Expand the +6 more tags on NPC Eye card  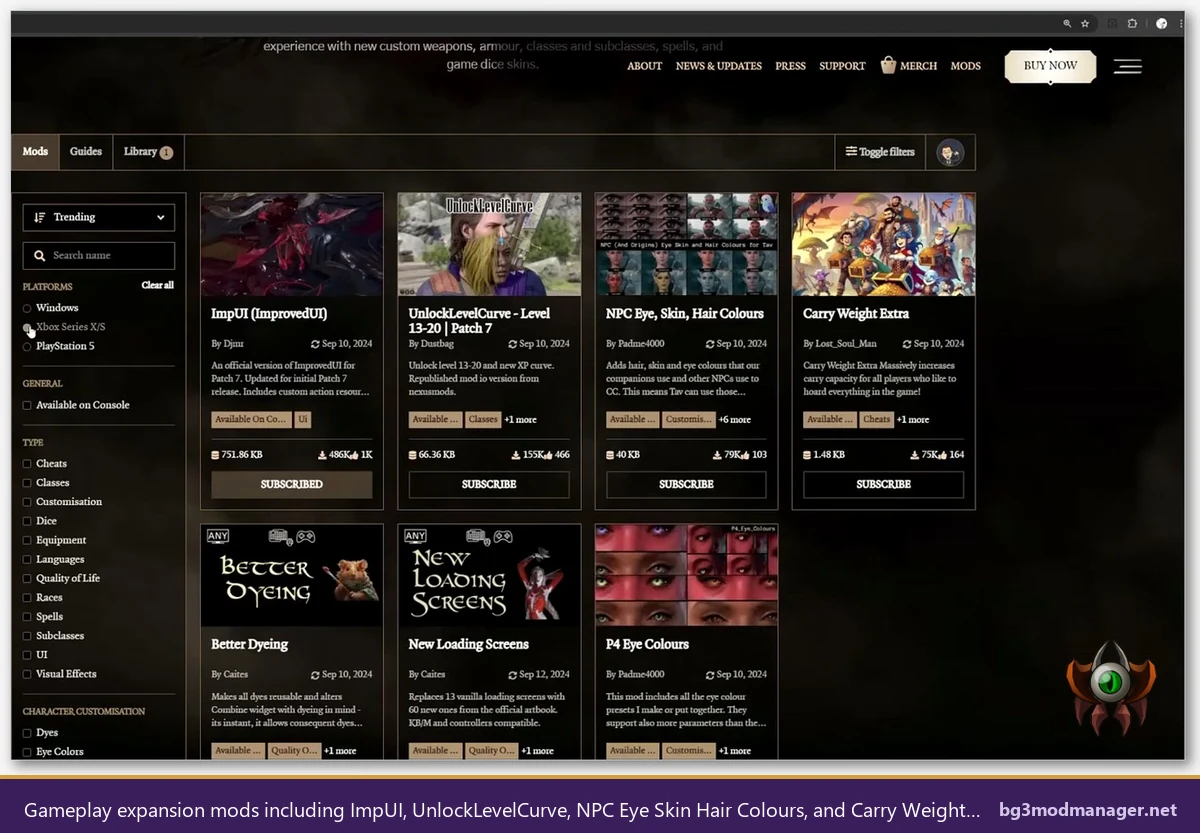tap(734, 420)
